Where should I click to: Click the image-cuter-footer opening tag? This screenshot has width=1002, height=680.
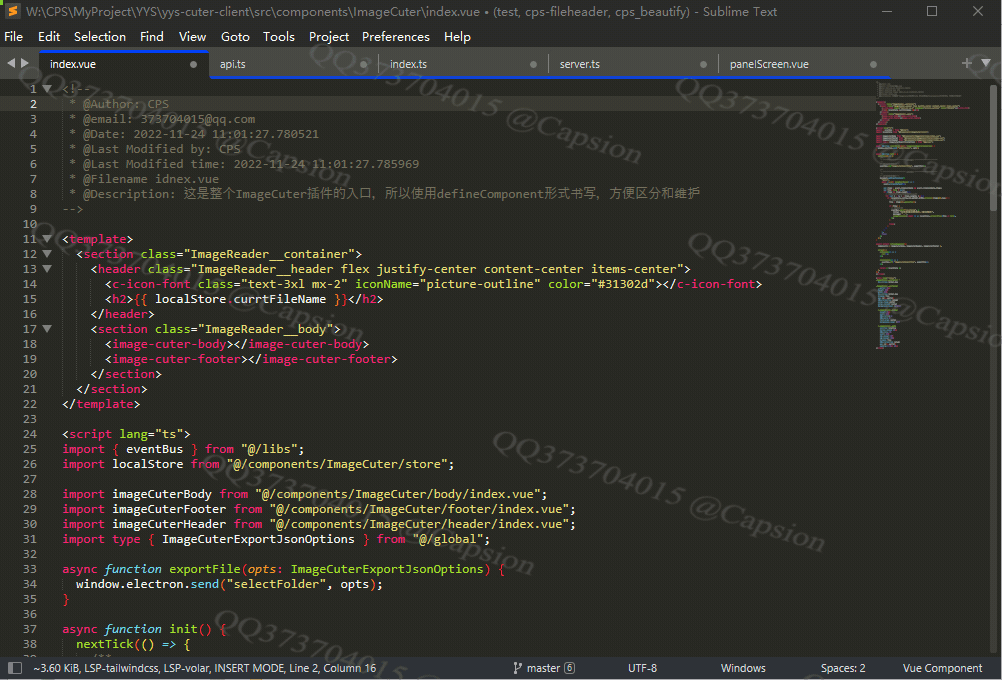point(176,359)
